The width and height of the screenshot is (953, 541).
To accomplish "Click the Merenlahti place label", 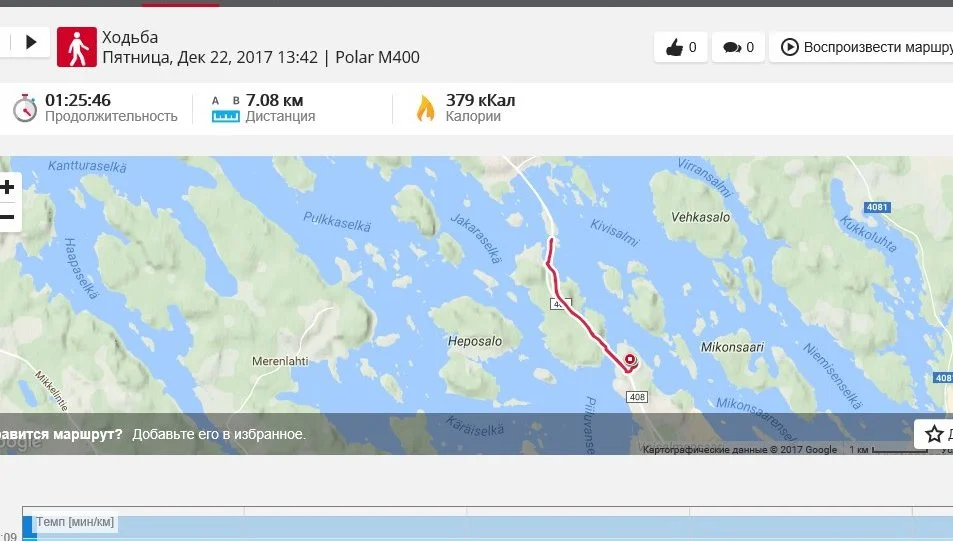I will pyautogui.click(x=280, y=361).
